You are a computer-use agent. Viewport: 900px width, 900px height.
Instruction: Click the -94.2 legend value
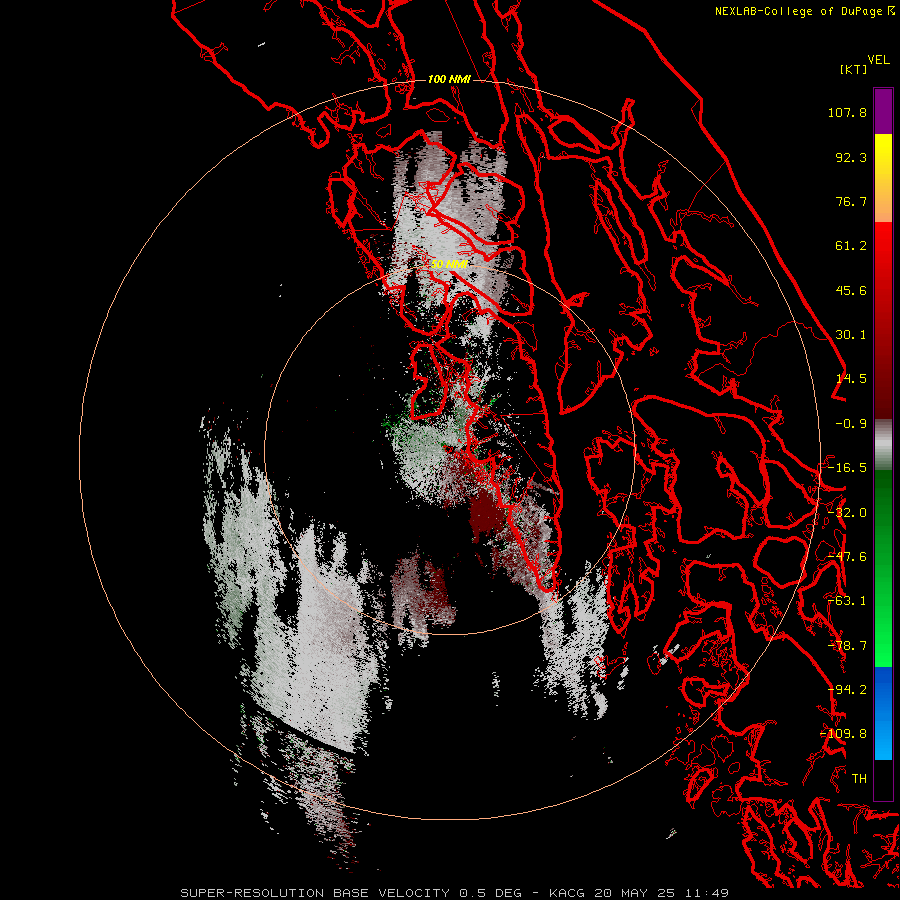[x=847, y=690]
